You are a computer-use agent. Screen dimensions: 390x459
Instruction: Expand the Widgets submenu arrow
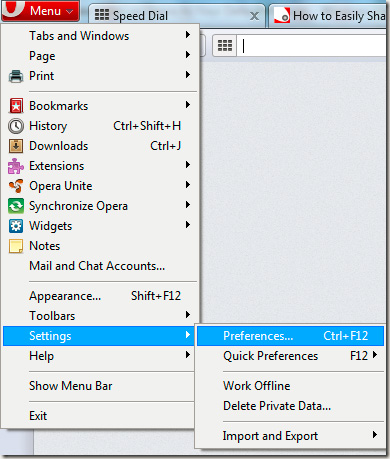click(188, 225)
